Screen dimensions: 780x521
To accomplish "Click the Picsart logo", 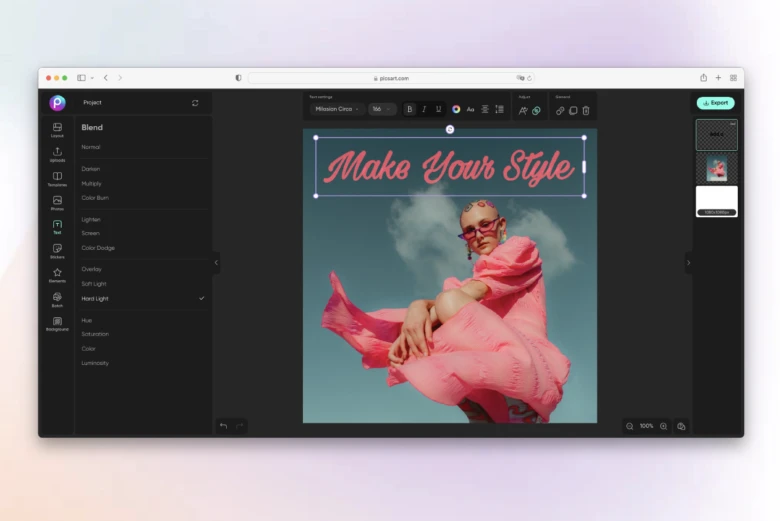I will pos(57,103).
